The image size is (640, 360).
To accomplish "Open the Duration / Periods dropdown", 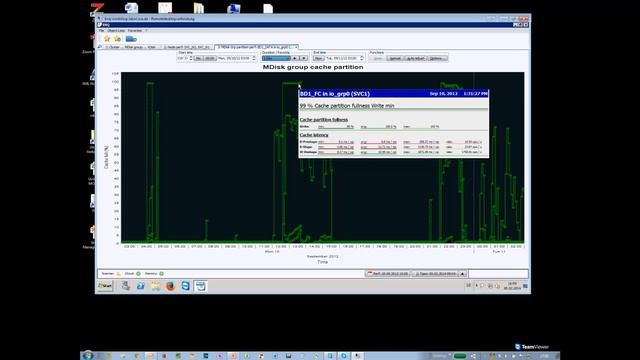I will [x=276, y=58].
